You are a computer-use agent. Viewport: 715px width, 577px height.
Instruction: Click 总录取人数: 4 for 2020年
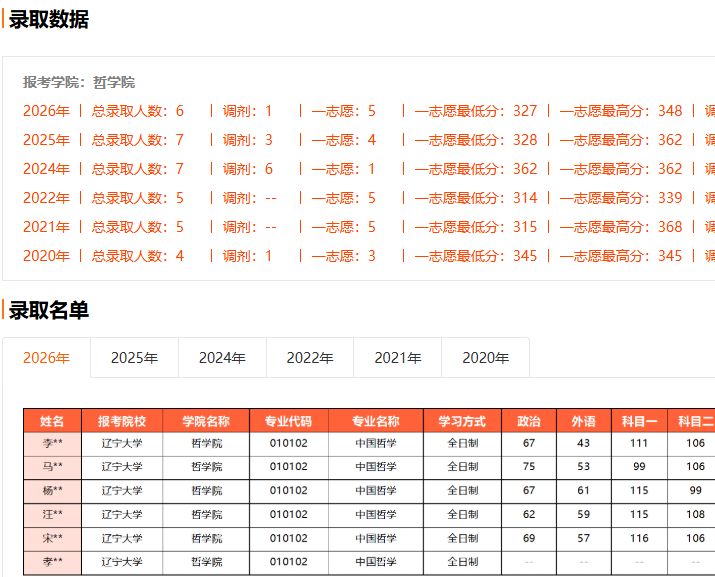tap(138, 256)
